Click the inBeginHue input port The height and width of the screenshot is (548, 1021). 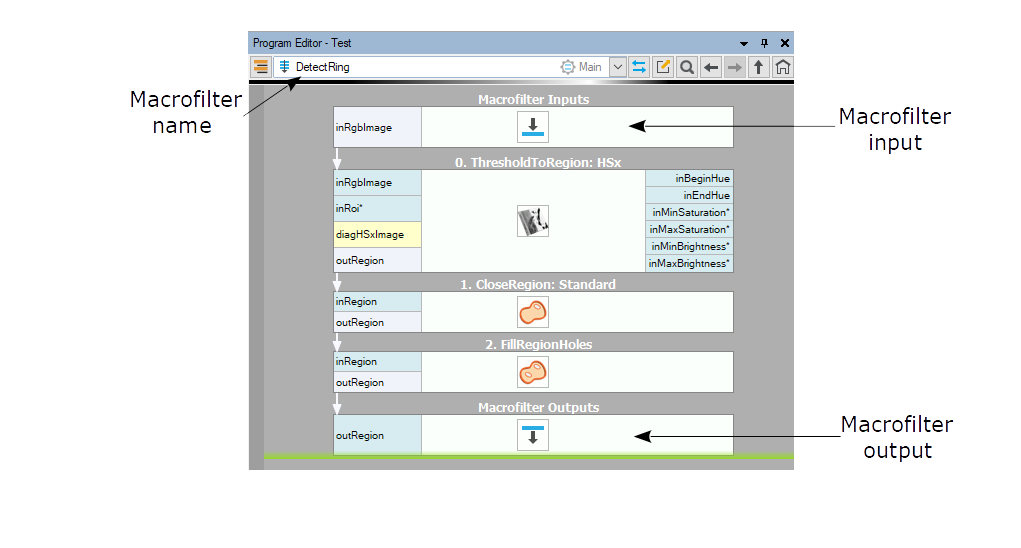click(x=689, y=178)
